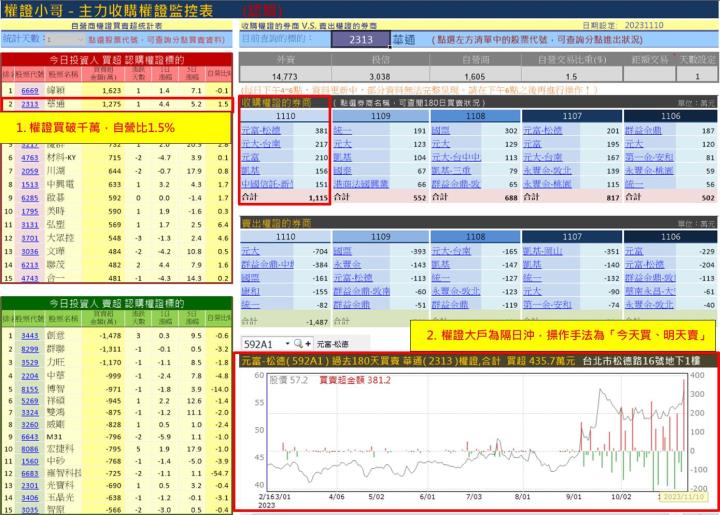Open stock code link 3406
720x515 pixels.
[30, 498]
